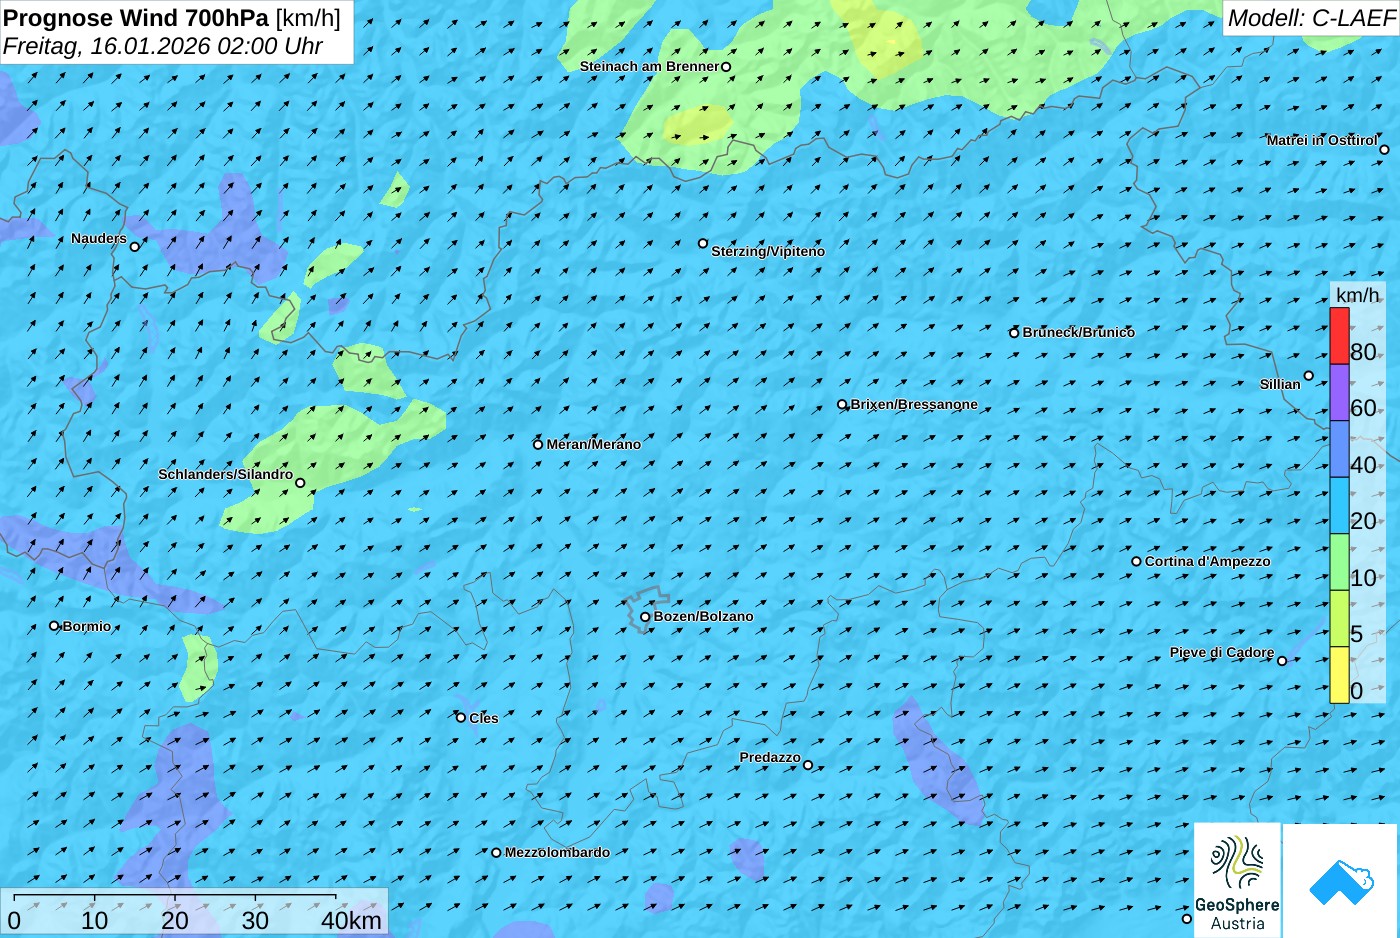Click the blue cloud arrow logo

(1341, 881)
